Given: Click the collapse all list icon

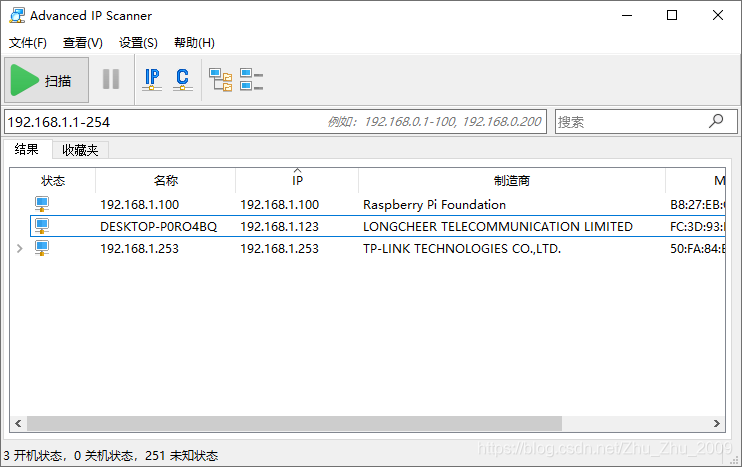Looking at the screenshot, I should pos(251,79).
